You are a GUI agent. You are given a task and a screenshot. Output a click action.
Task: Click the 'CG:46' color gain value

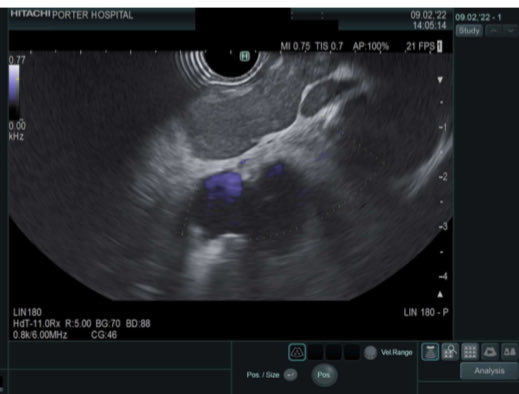[104, 335]
